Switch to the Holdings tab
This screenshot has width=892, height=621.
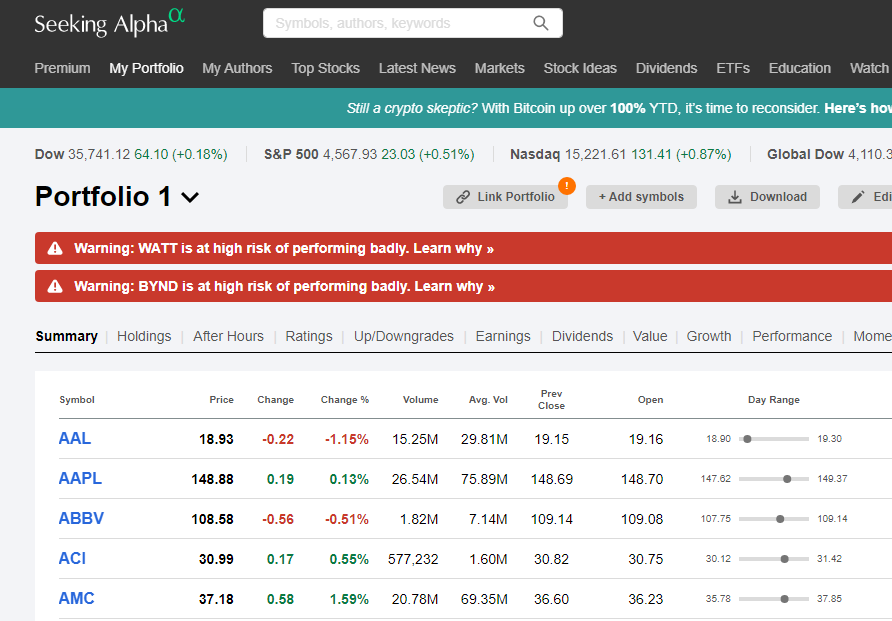coord(144,336)
